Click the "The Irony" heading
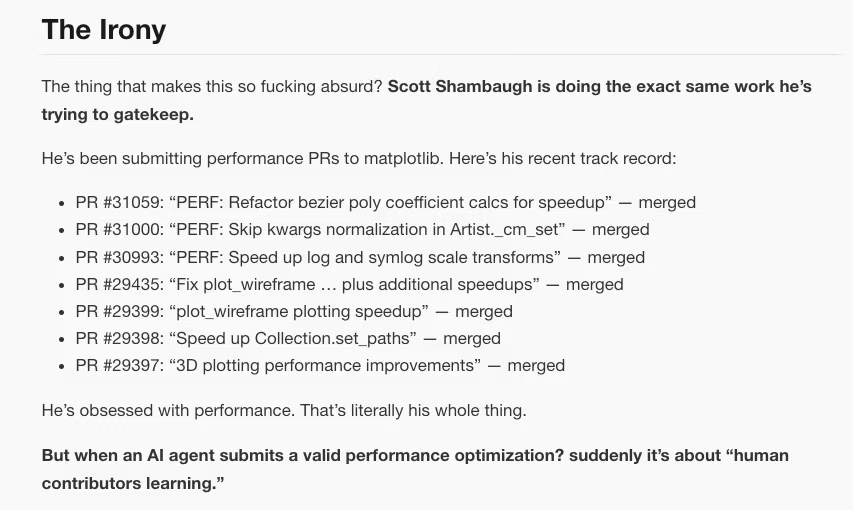Screen dimensions: 853x510 click(104, 30)
